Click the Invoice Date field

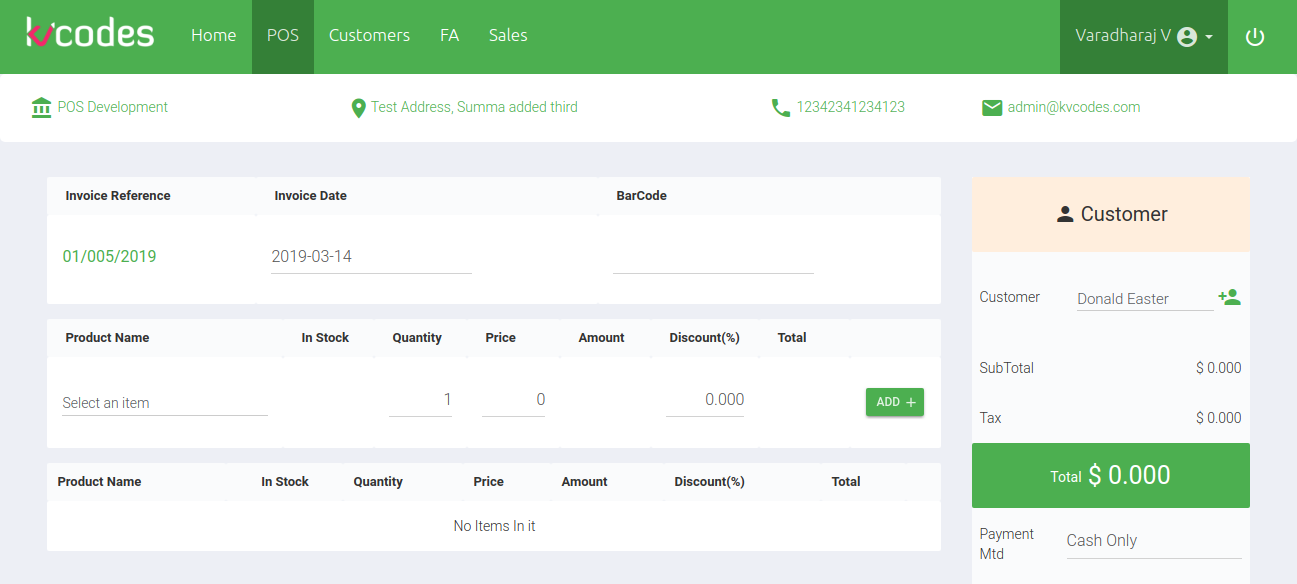coord(371,257)
